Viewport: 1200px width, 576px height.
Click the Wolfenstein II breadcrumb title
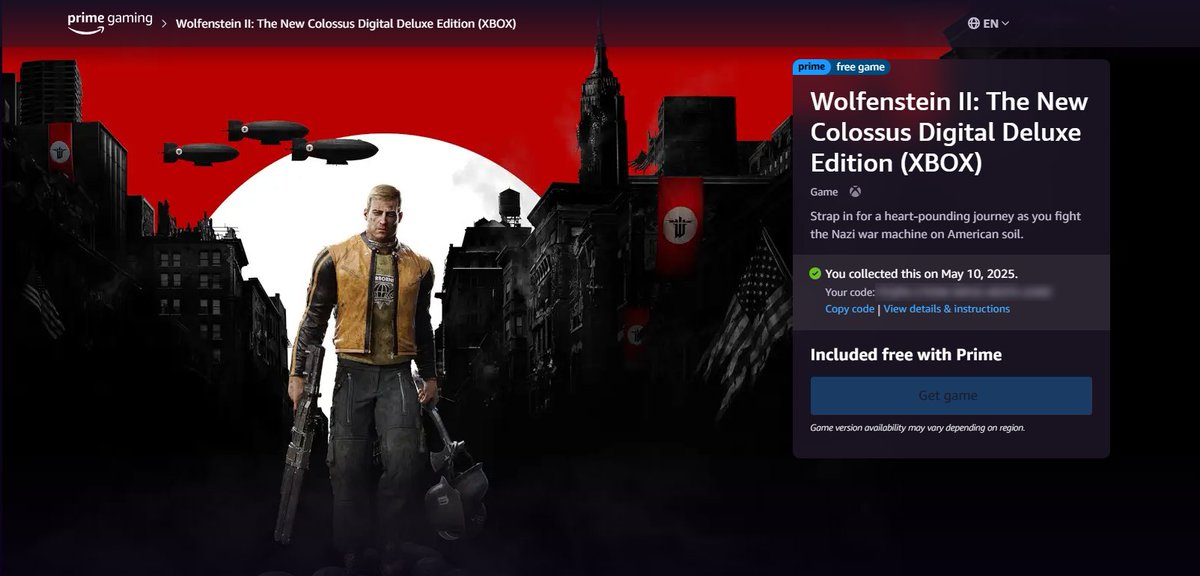click(x=346, y=23)
